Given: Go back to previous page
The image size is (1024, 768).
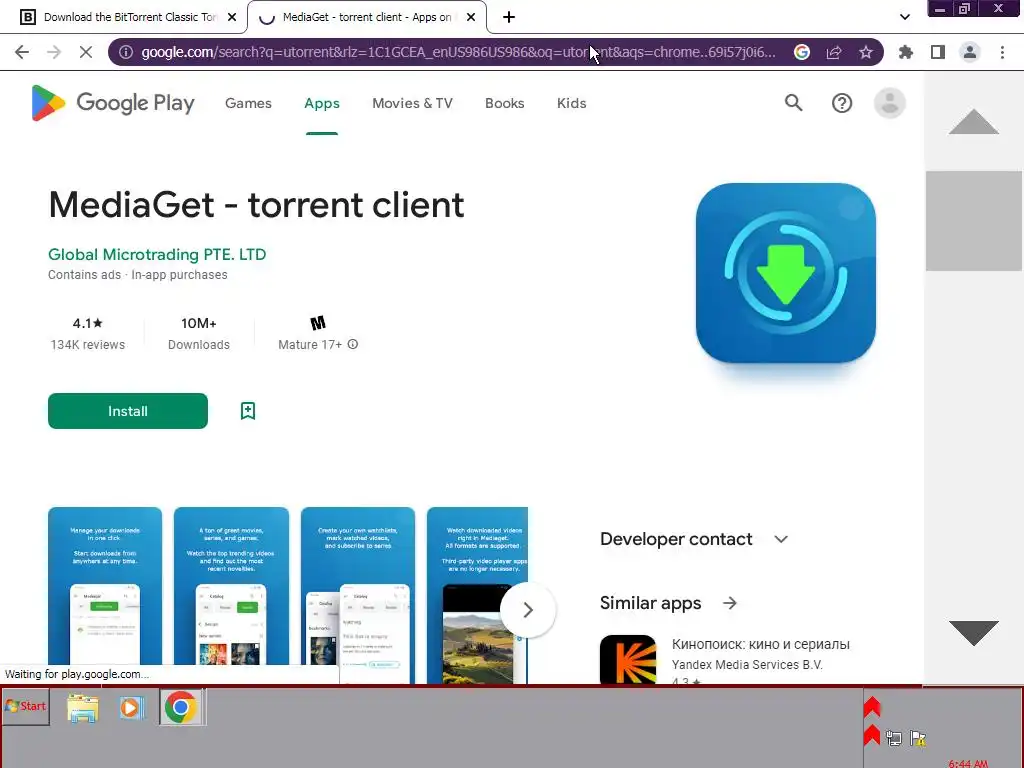Looking at the screenshot, I should tap(22, 52).
